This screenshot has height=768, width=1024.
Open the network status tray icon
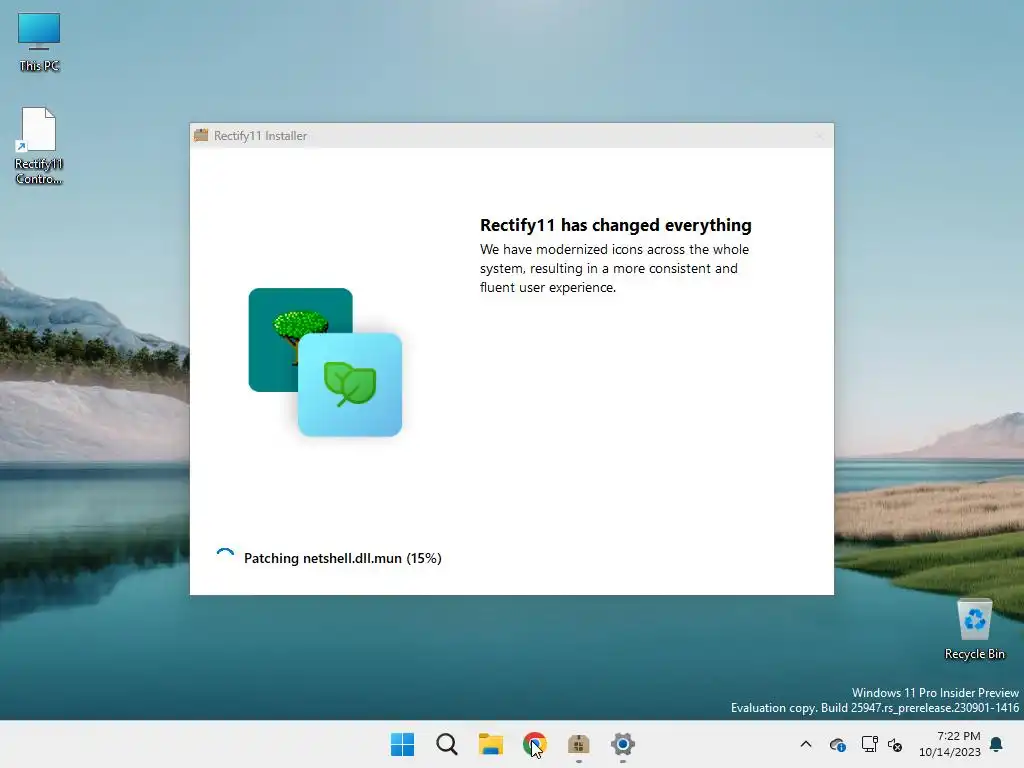(x=869, y=744)
